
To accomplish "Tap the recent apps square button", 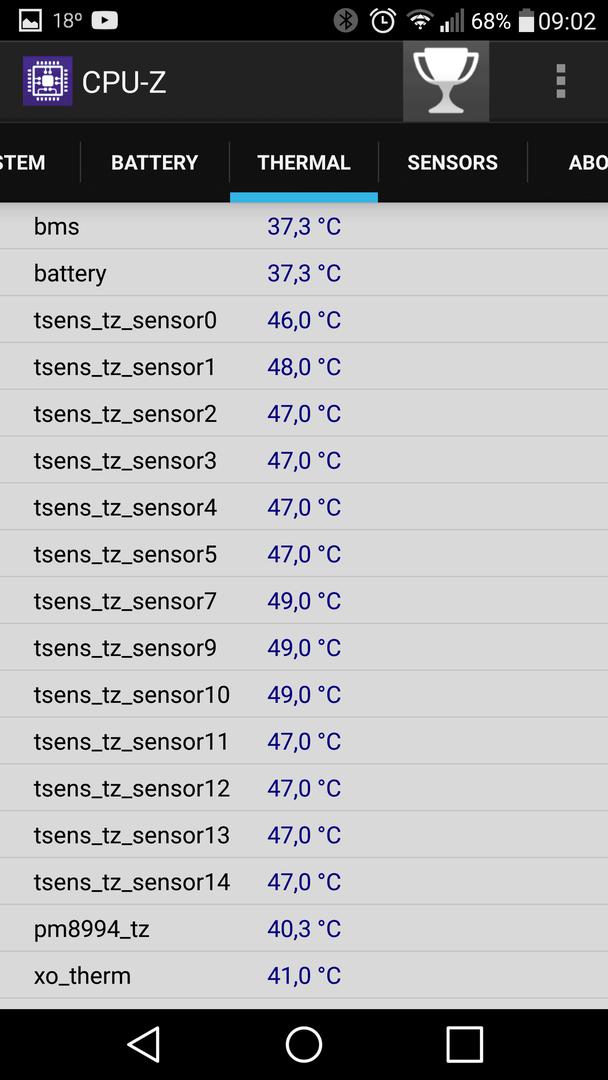I will pos(464,1044).
